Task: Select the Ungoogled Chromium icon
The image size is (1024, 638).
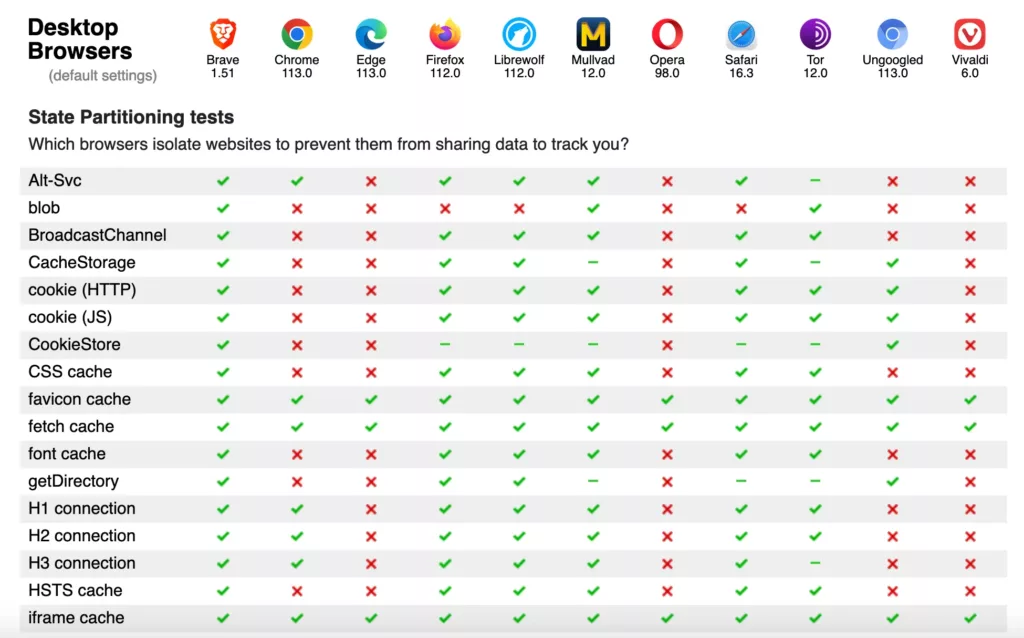Action: click(x=892, y=35)
